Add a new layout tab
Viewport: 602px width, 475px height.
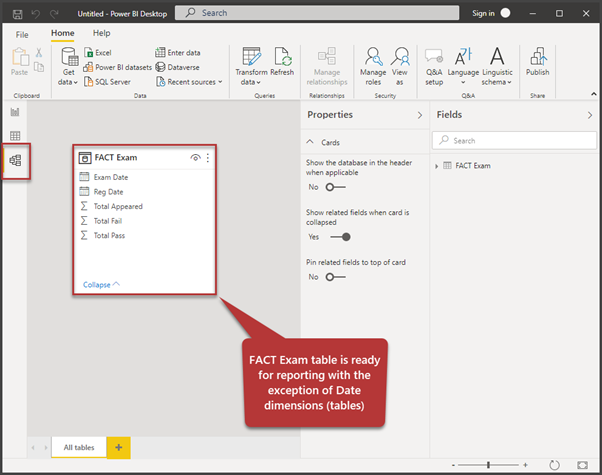pos(119,447)
